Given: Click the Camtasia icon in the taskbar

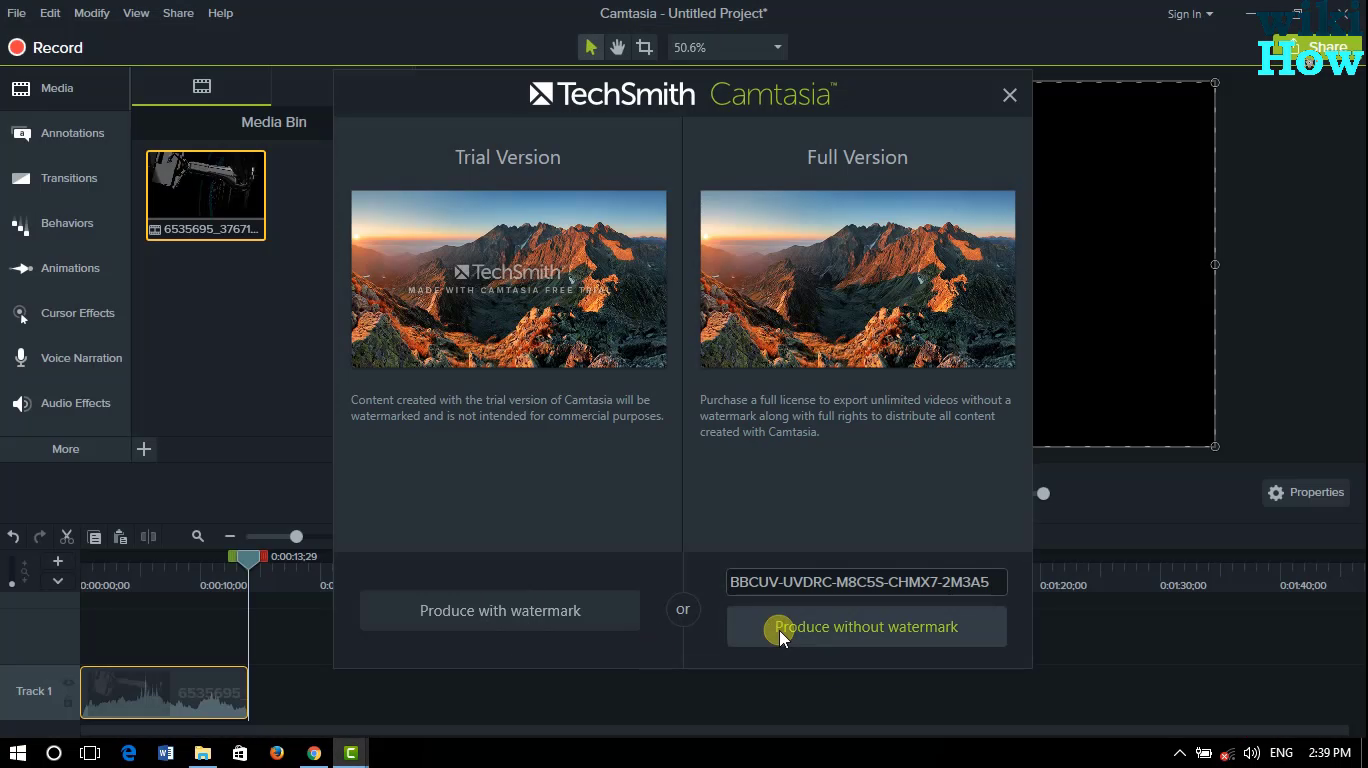Looking at the screenshot, I should coord(351,753).
